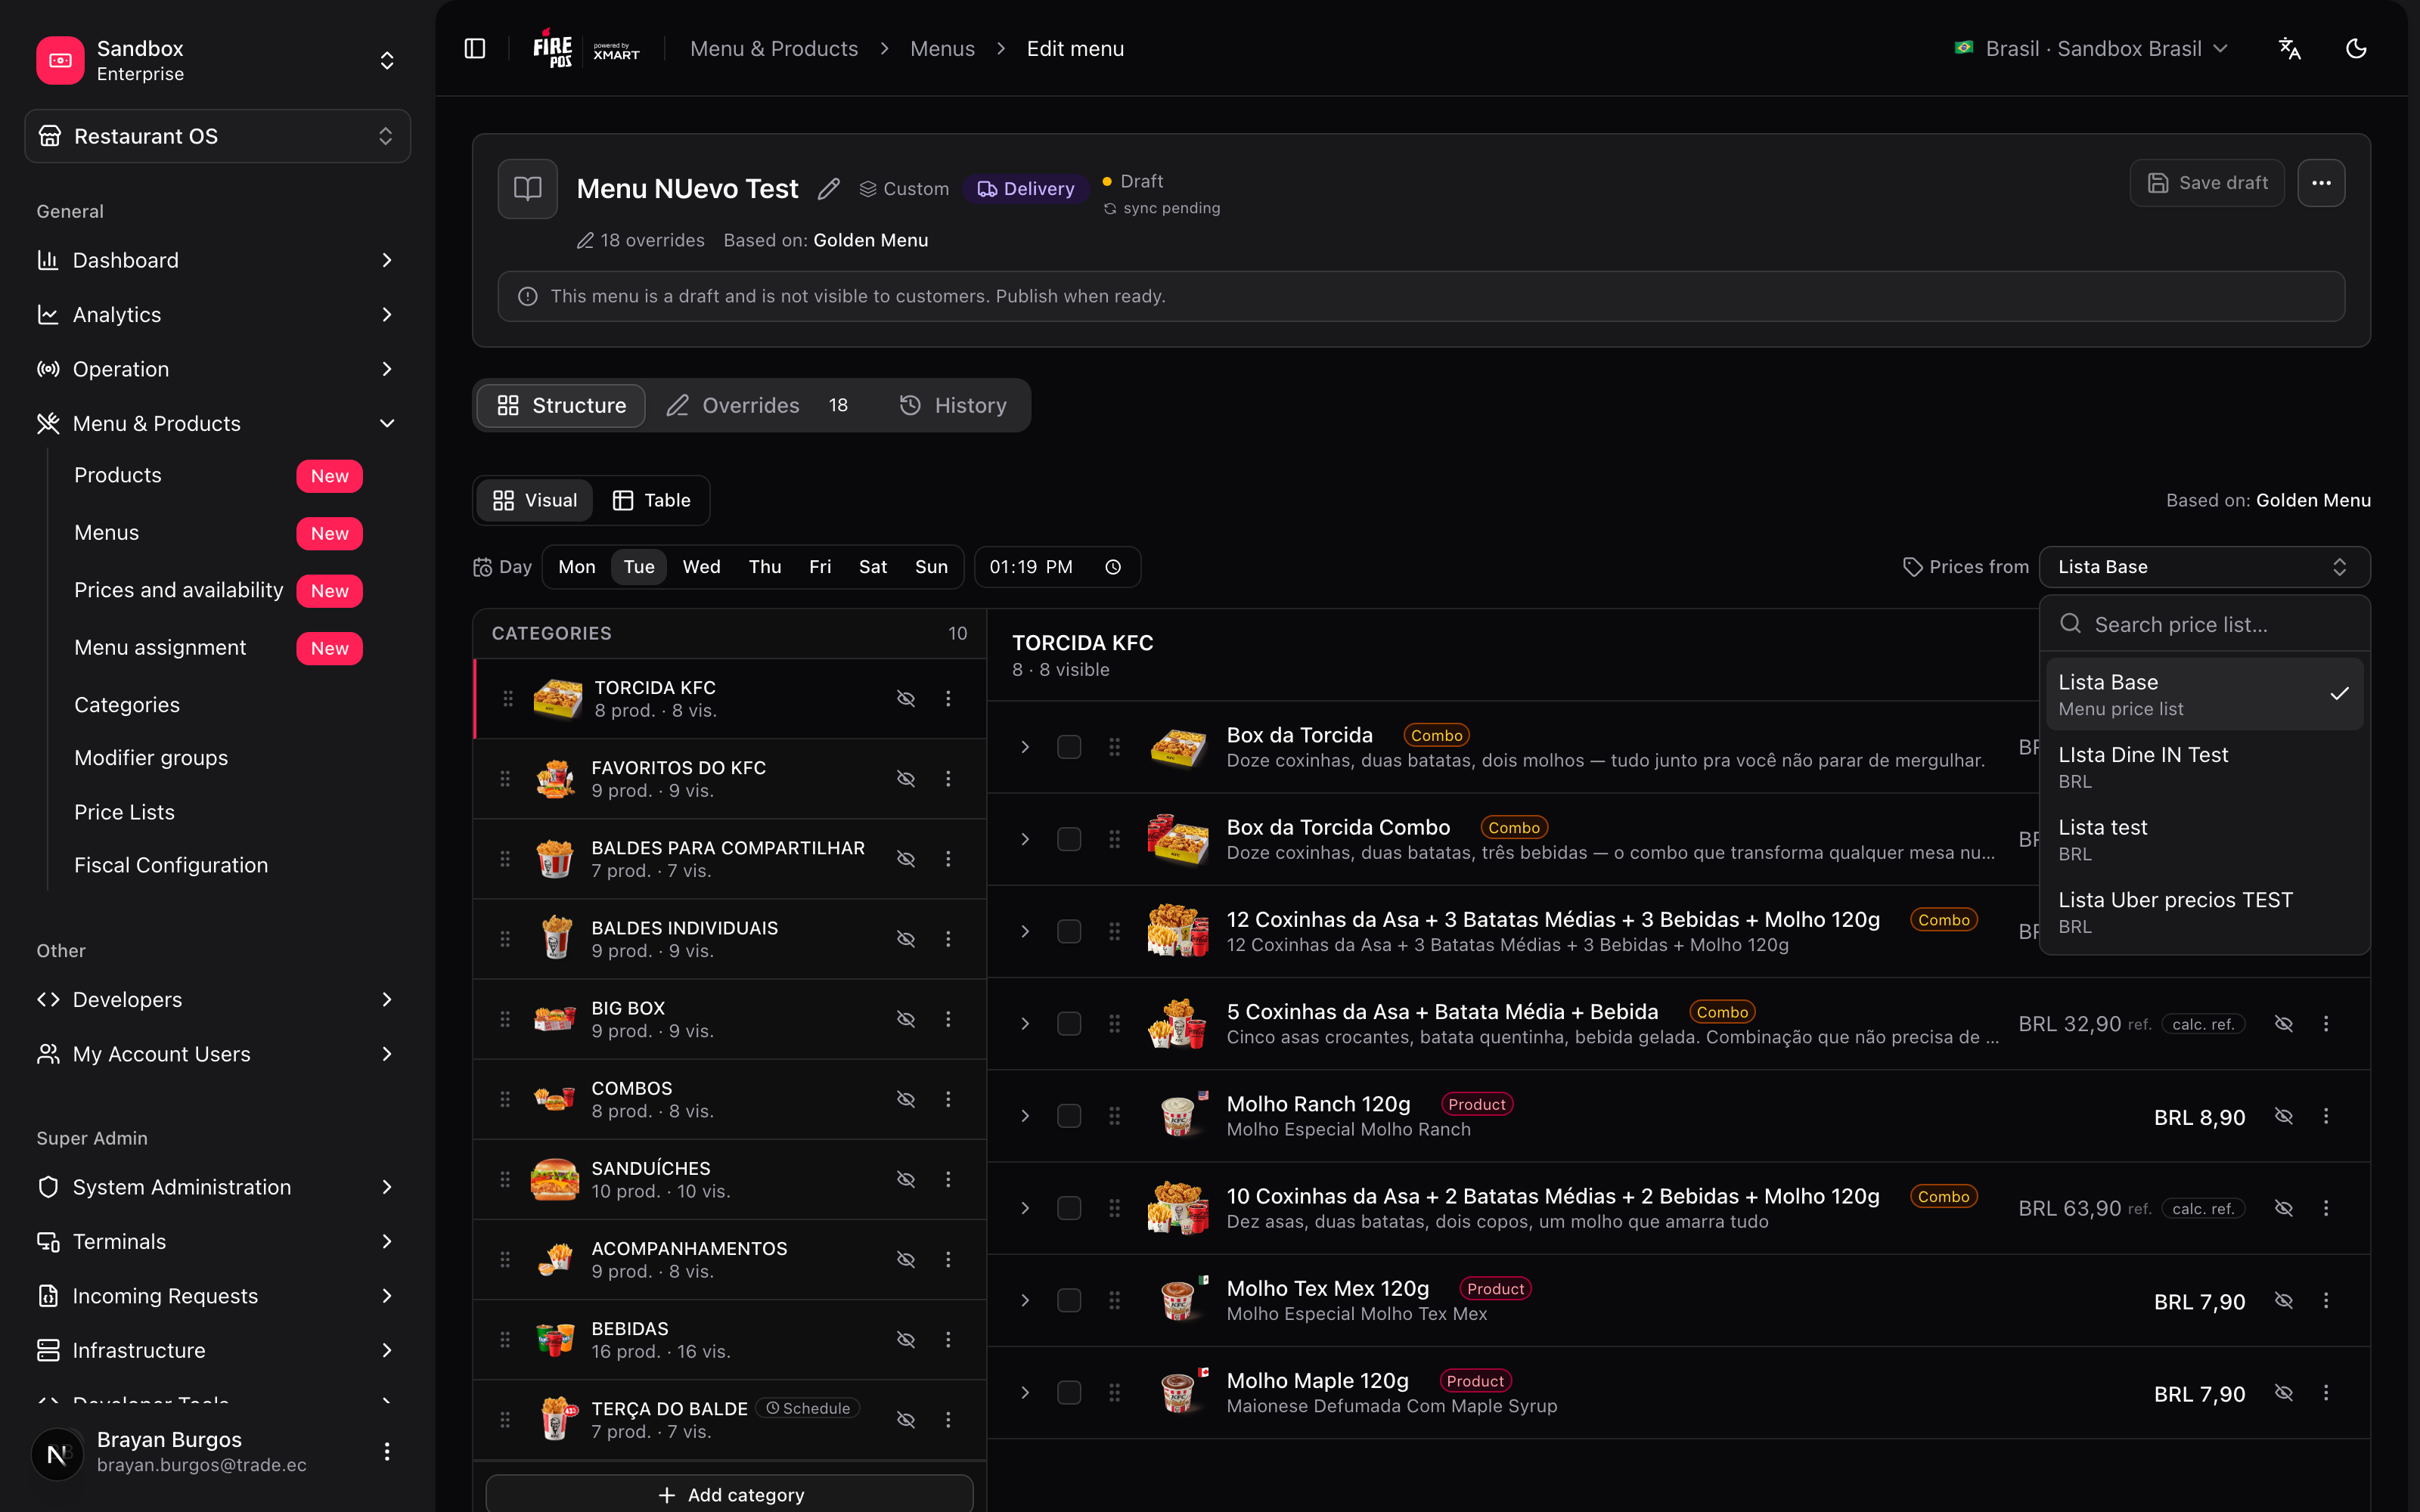Click the Fire POS logo
This screenshot has width=2420, height=1512.
coord(553,49)
